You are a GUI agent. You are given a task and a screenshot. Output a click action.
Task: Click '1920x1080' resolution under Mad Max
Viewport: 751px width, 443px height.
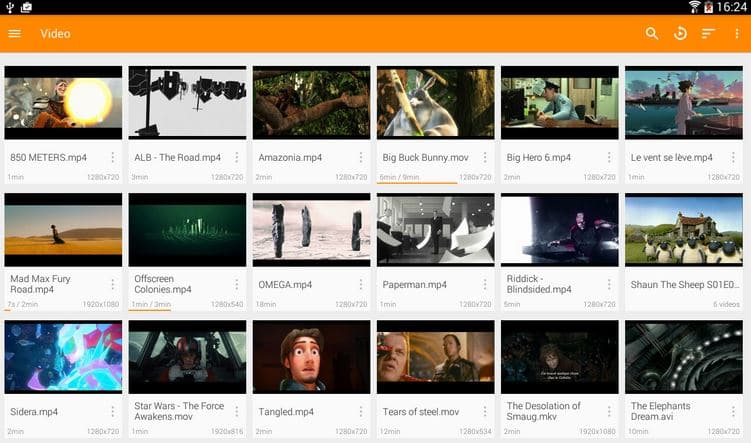101,304
